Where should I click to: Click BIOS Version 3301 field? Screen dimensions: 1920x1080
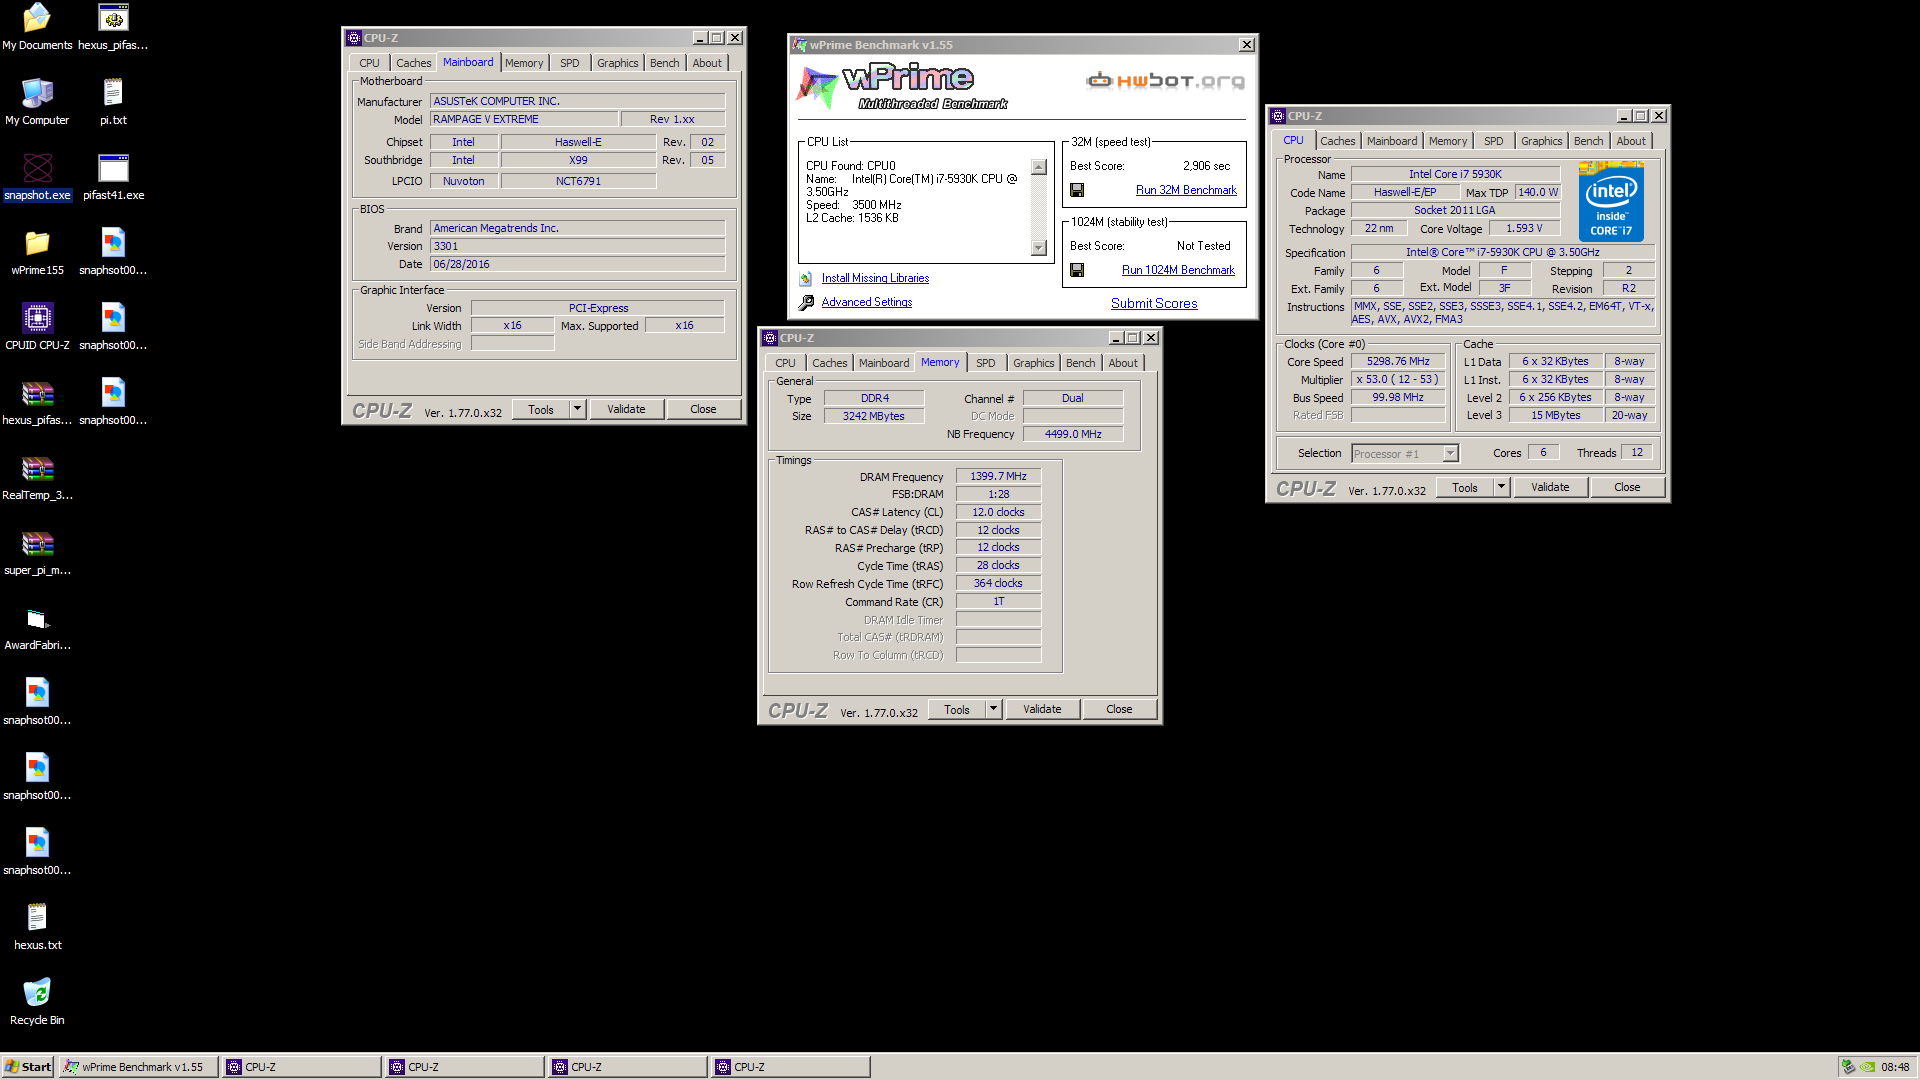pyautogui.click(x=577, y=246)
